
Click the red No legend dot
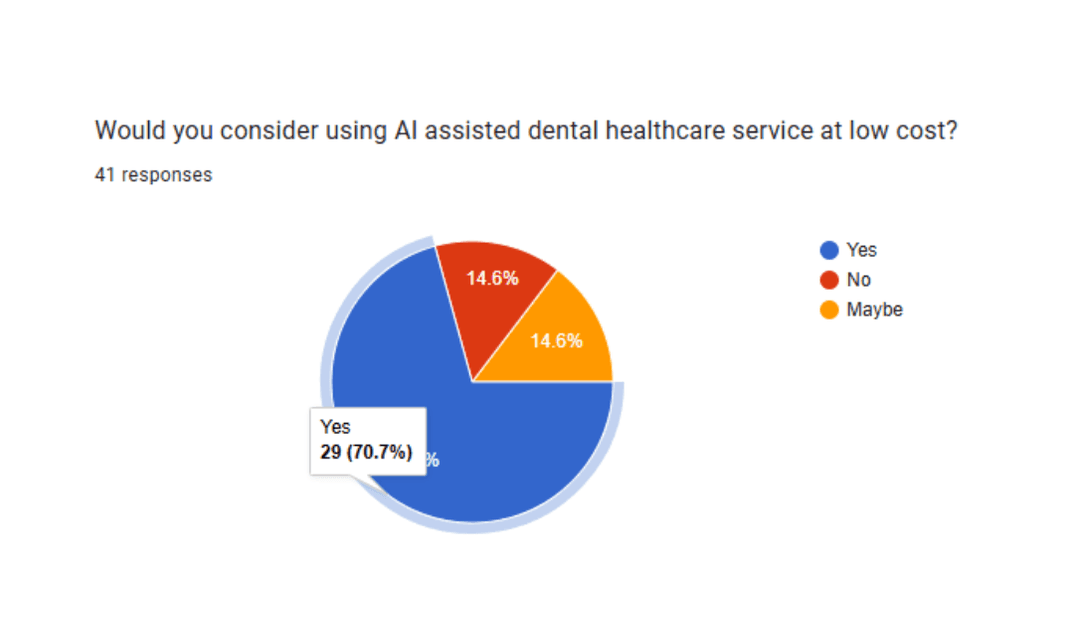[829, 280]
